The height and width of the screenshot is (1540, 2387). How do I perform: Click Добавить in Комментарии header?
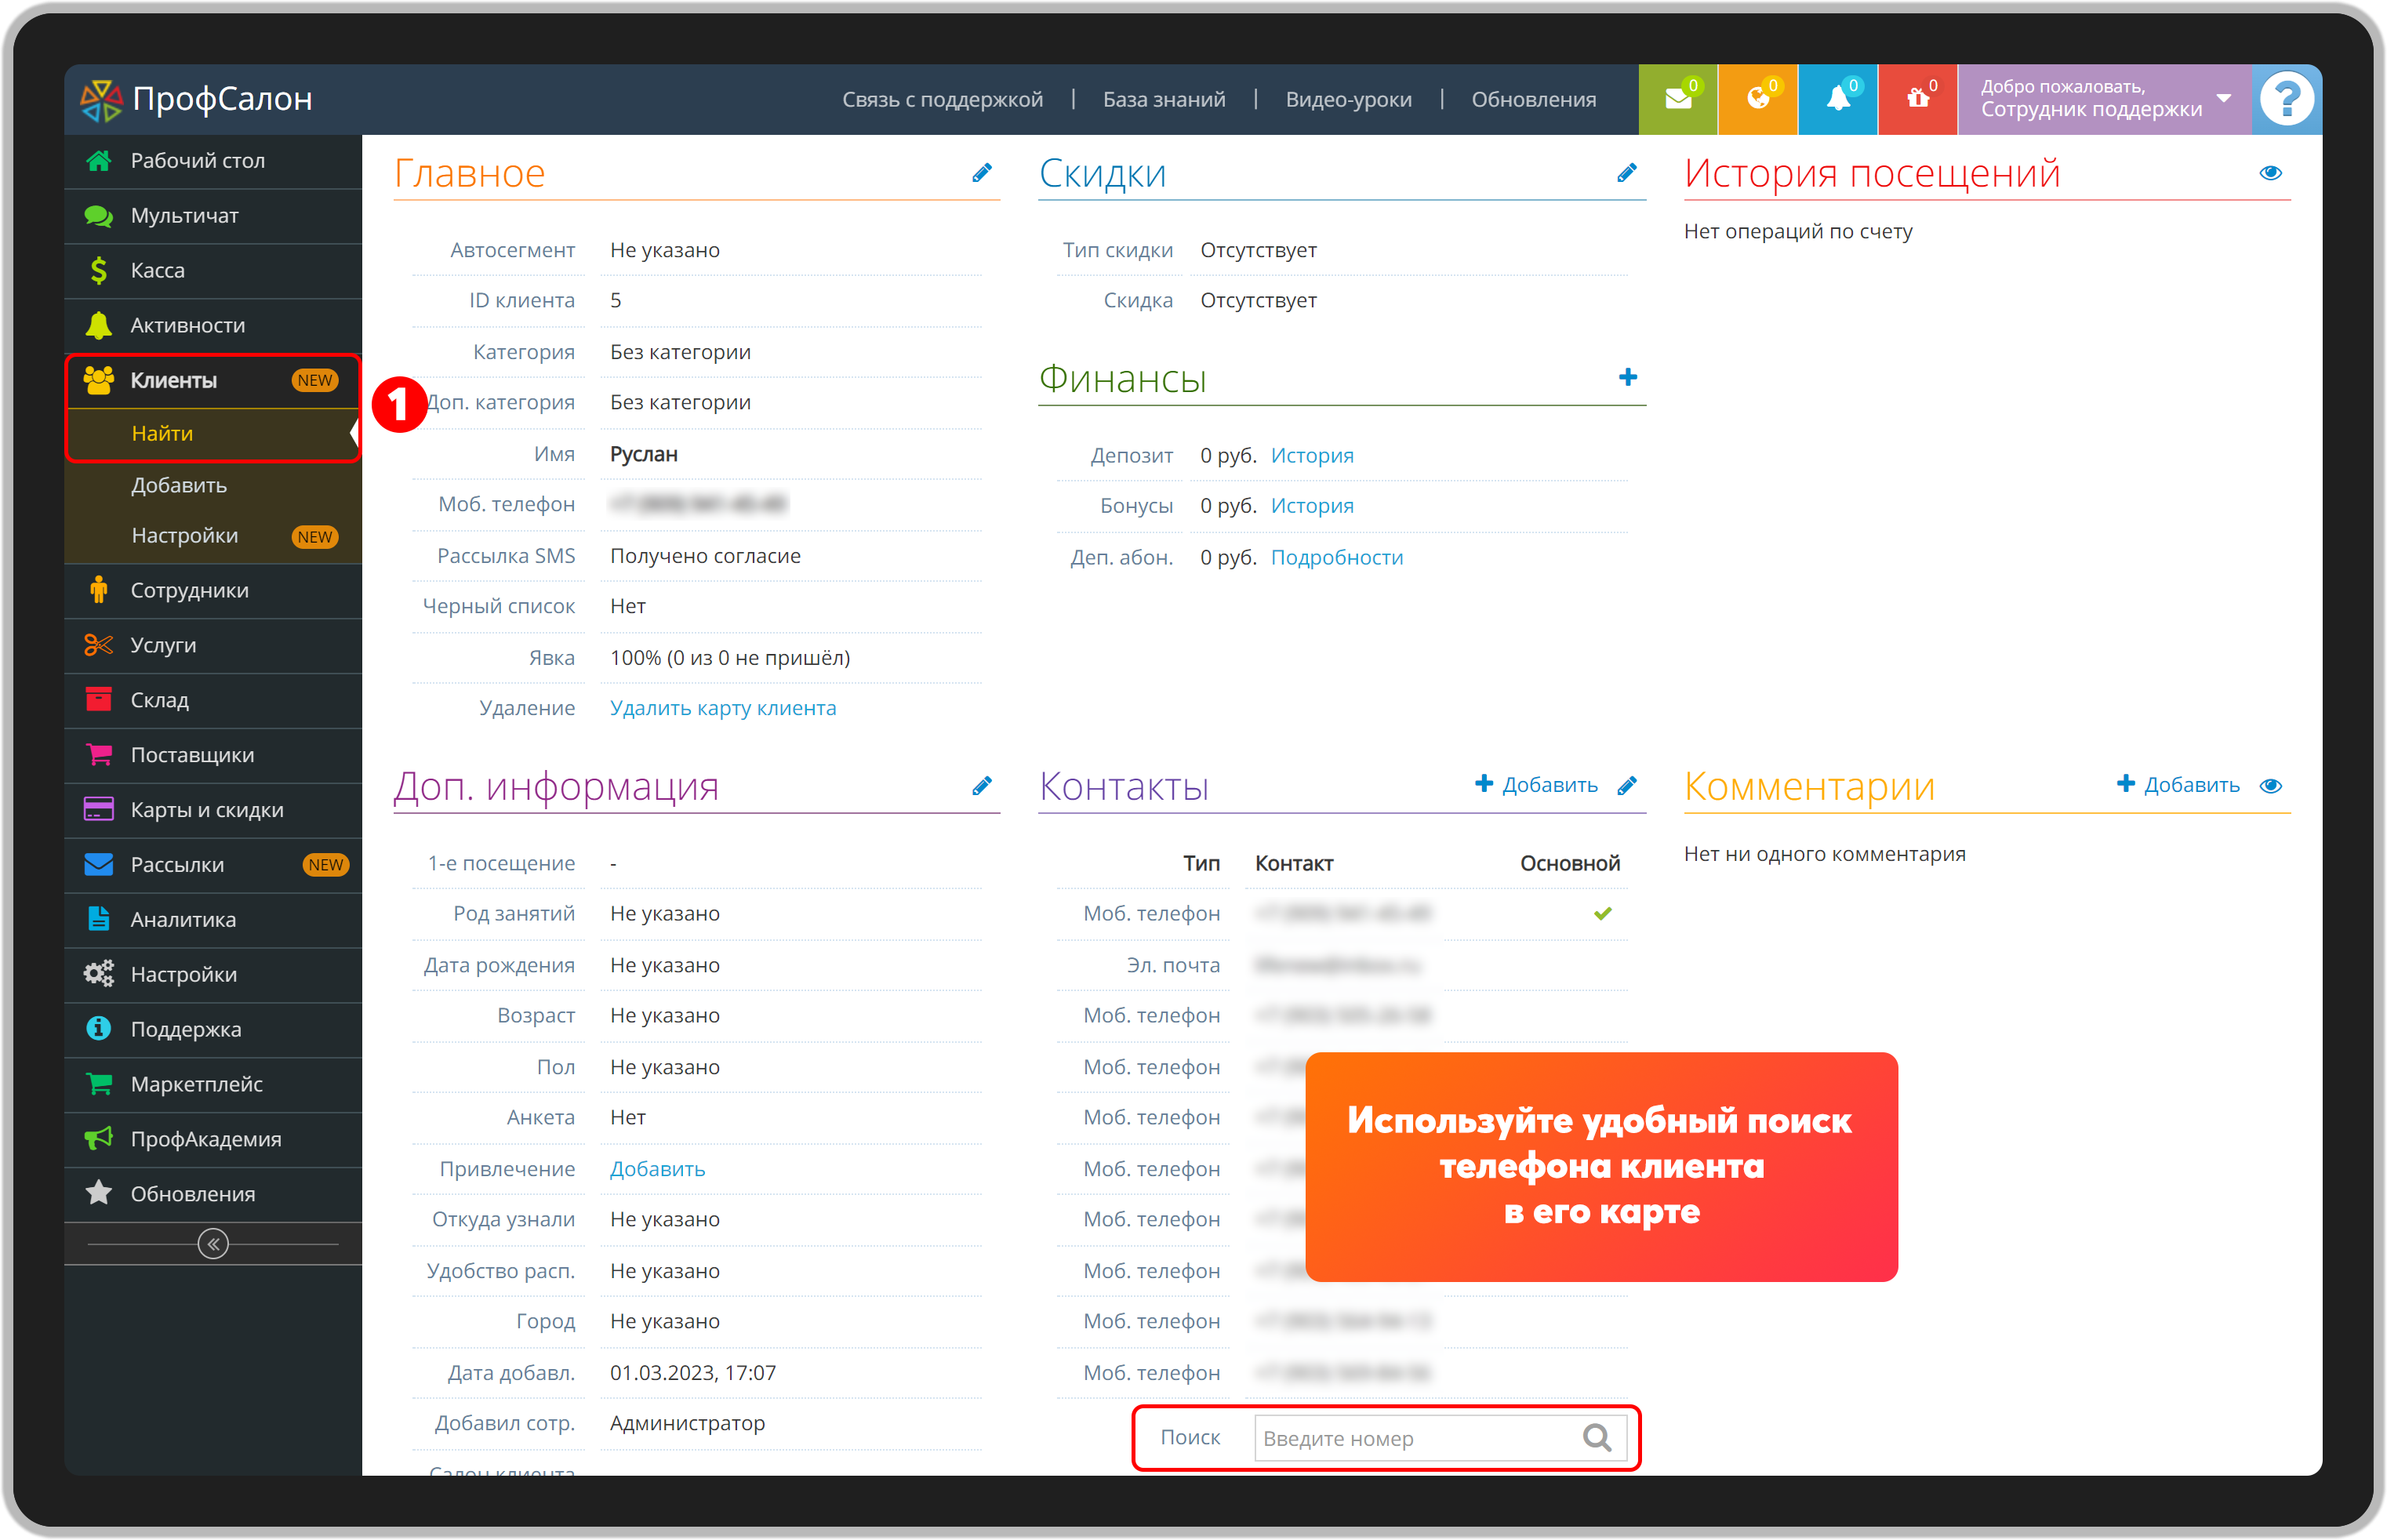click(x=2178, y=785)
